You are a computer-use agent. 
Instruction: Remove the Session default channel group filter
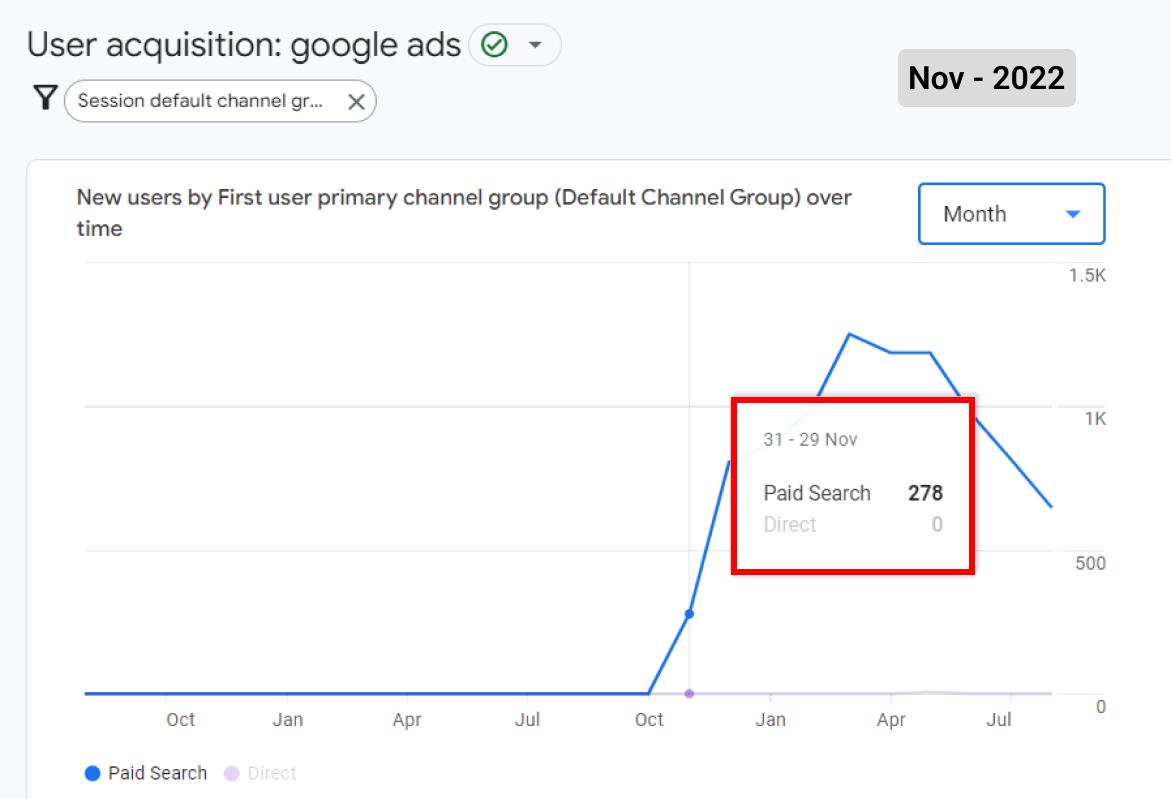[x=356, y=102]
